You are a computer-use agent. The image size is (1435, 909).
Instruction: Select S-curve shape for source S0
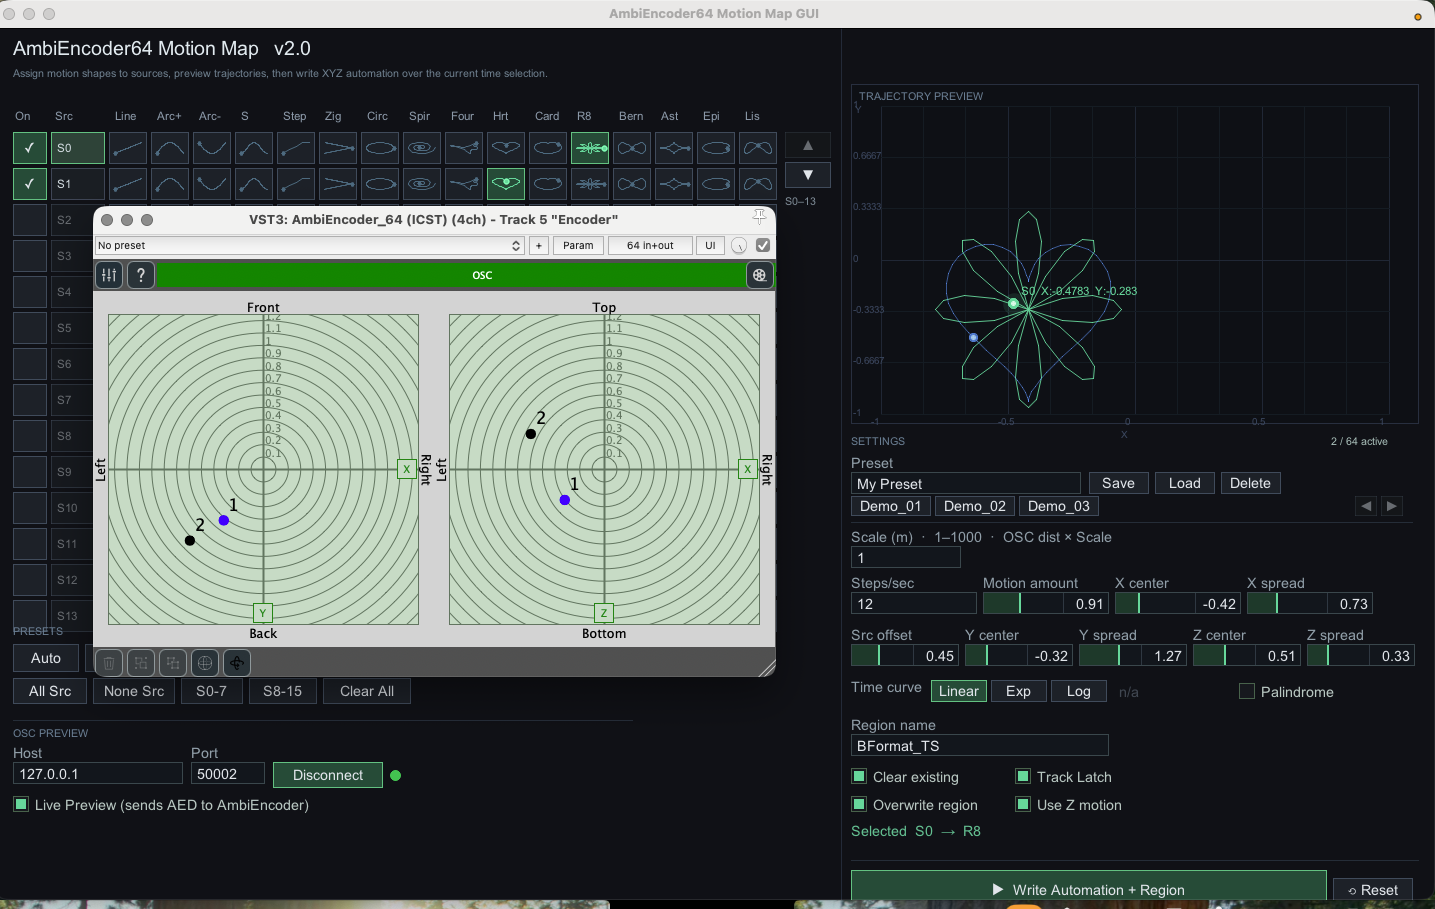coord(254,148)
